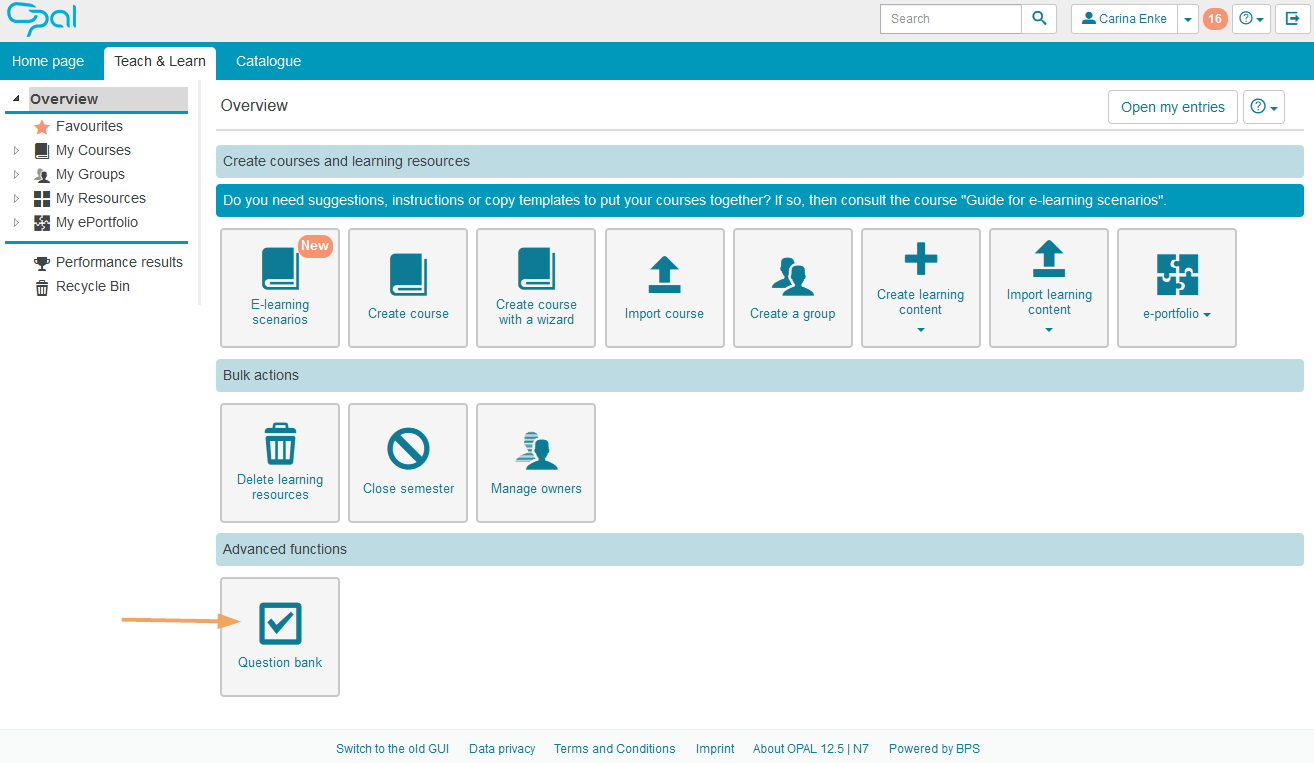Click the Close semester icon

point(408,449)
